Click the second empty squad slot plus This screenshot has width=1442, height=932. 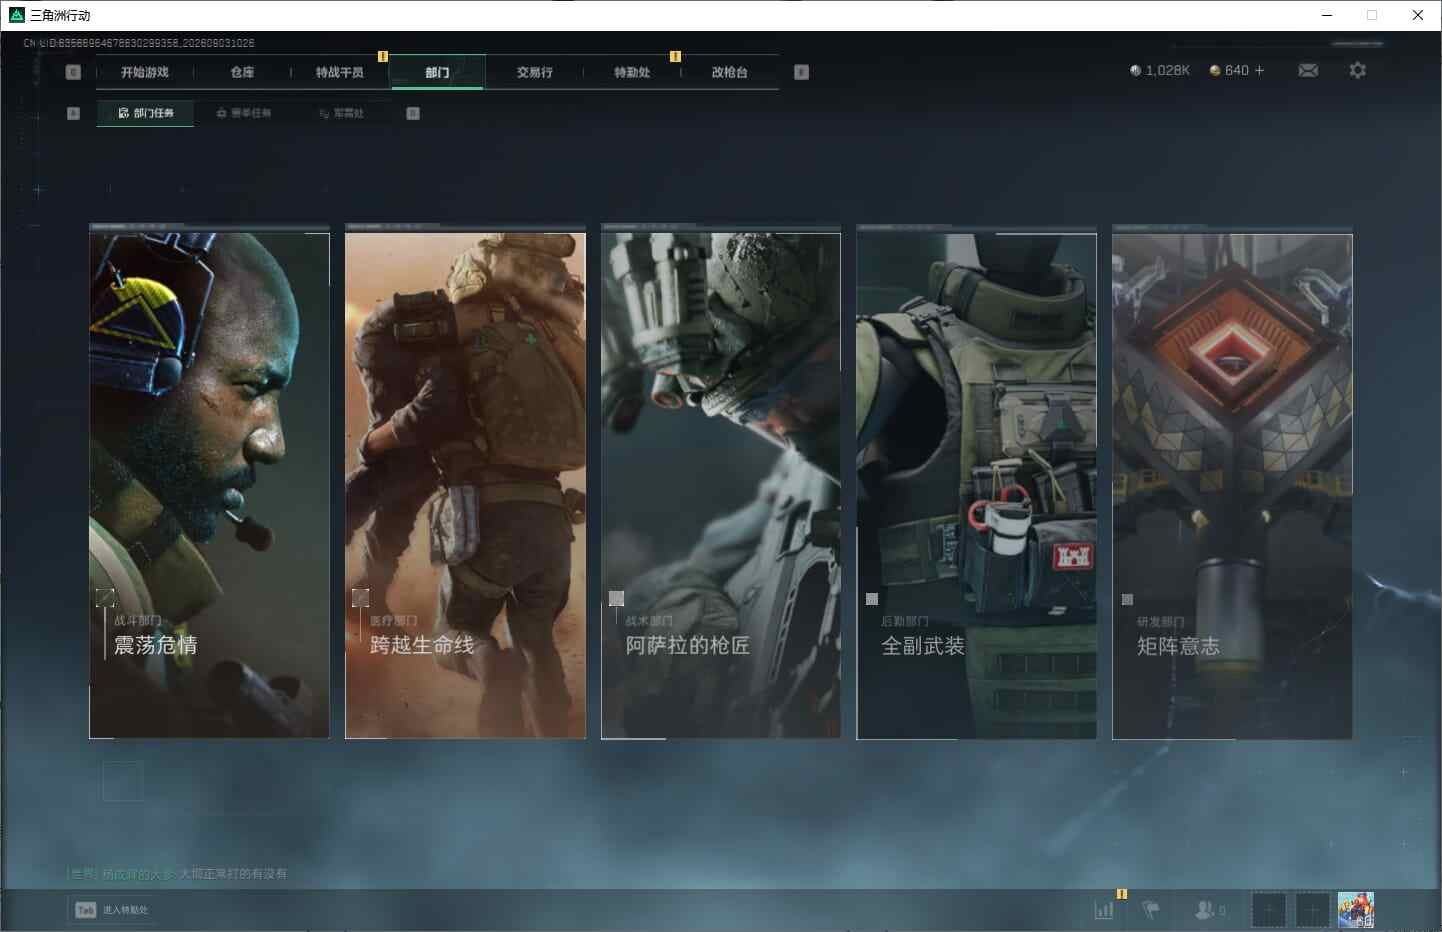(1313, 910)
